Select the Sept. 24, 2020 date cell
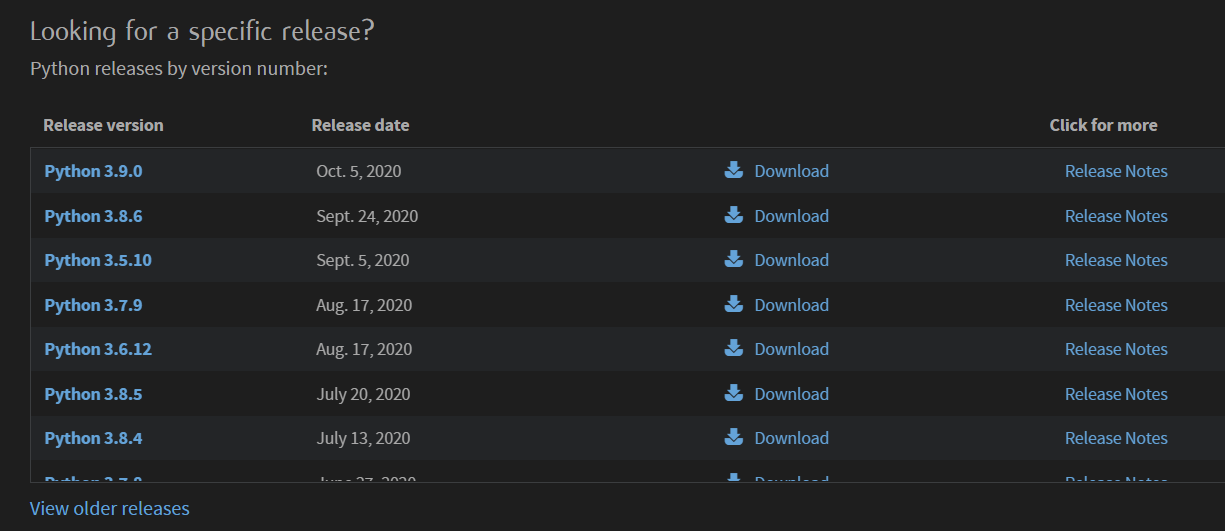 click(367, 216)
